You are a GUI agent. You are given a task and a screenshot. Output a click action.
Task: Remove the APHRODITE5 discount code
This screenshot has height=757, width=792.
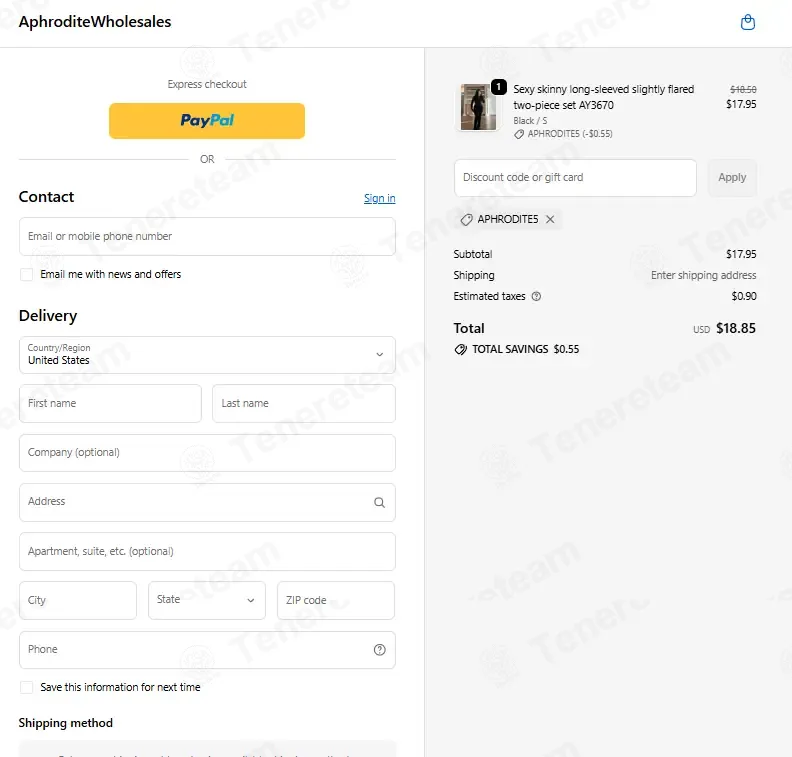pyautogui.click(x=550, y=219)
